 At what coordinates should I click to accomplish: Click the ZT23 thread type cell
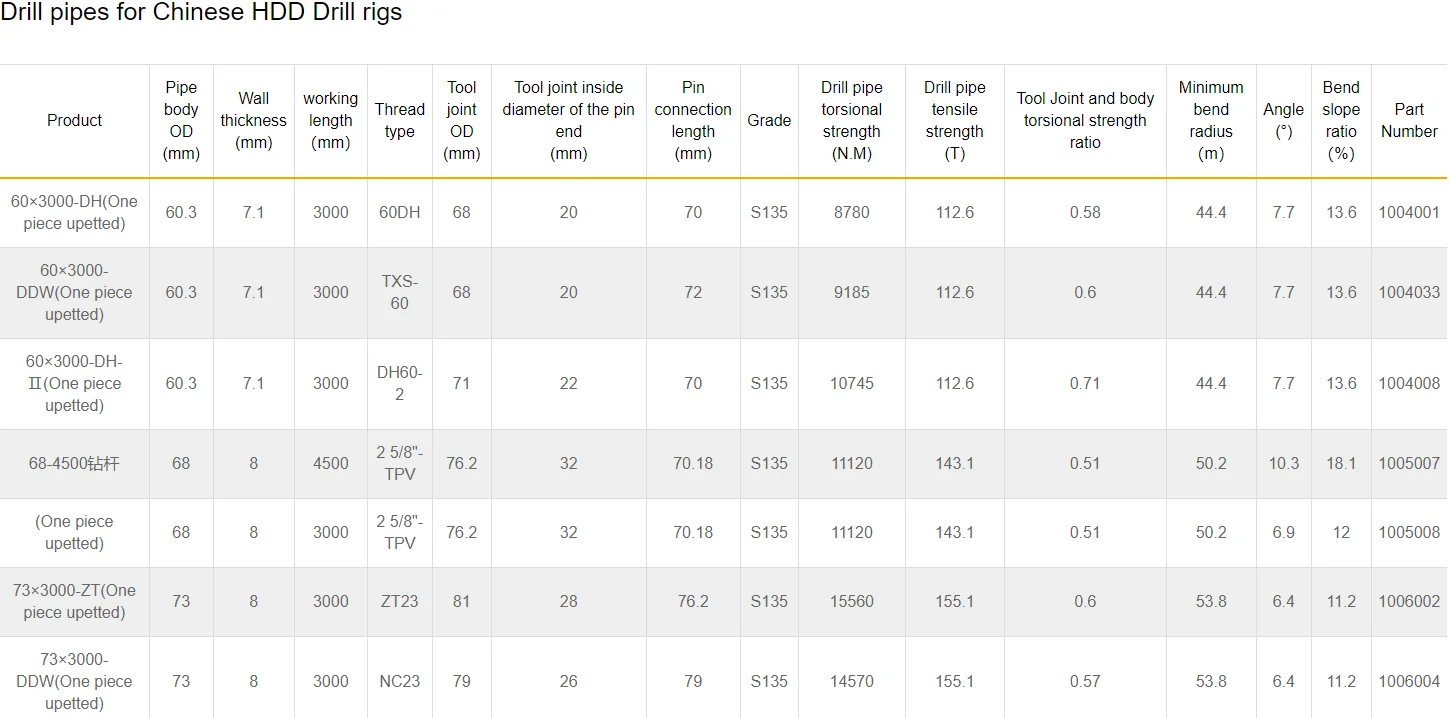[x=399, y=601]
